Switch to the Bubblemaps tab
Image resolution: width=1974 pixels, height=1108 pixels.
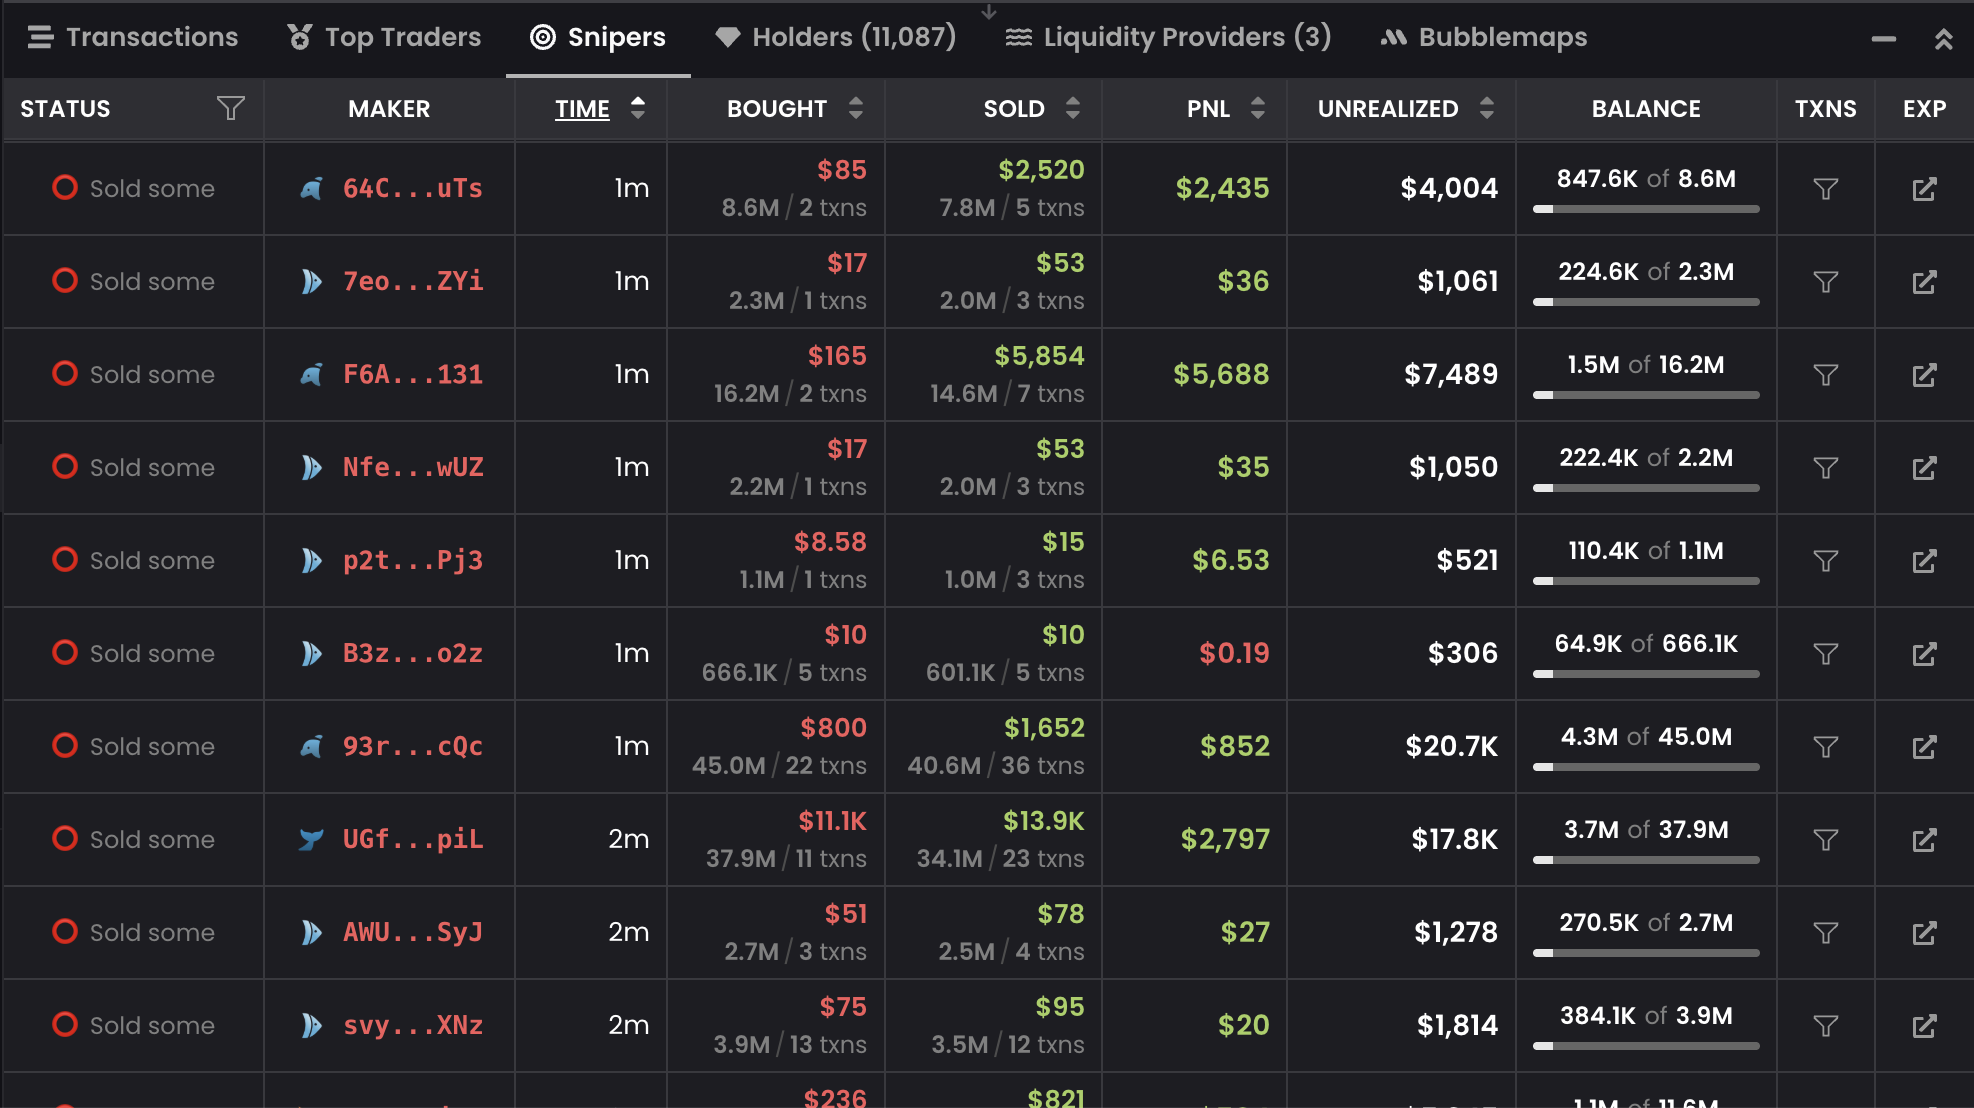click(x=1484, y=37)
